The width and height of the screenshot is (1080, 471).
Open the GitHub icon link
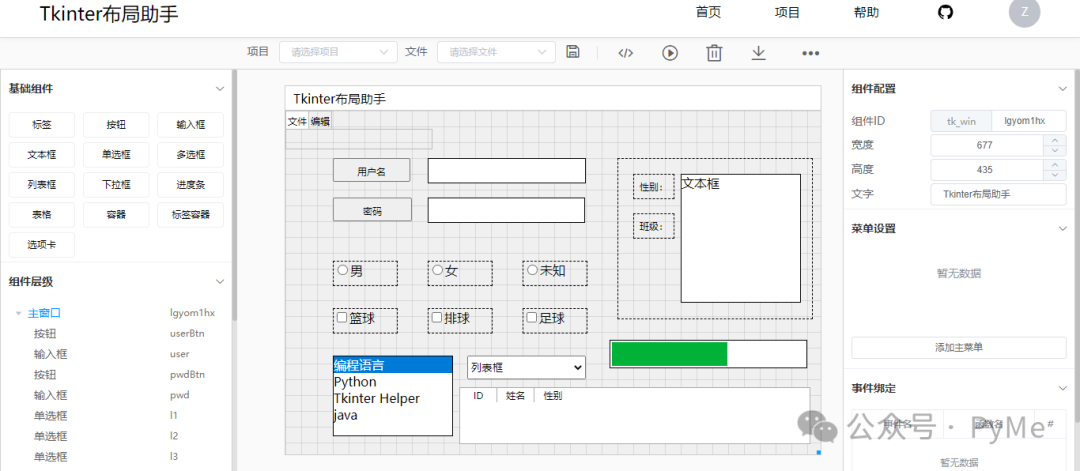pos(945,13)
